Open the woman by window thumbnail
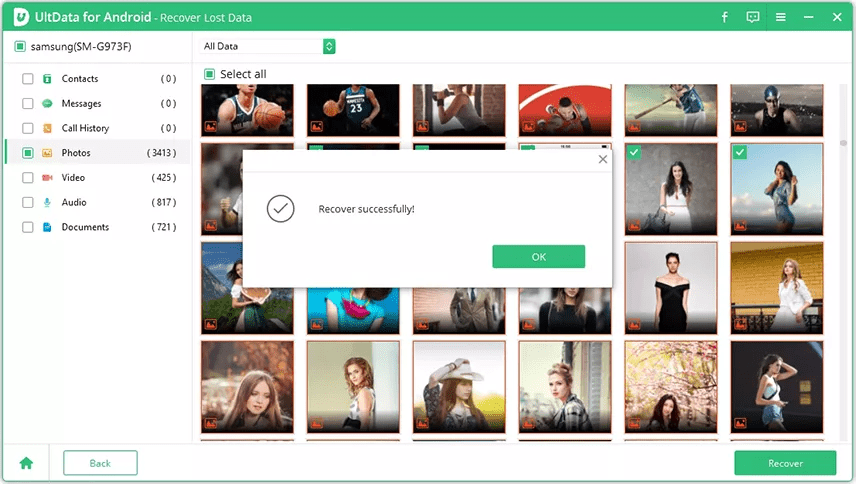856x484 pixels. [353, 387]
